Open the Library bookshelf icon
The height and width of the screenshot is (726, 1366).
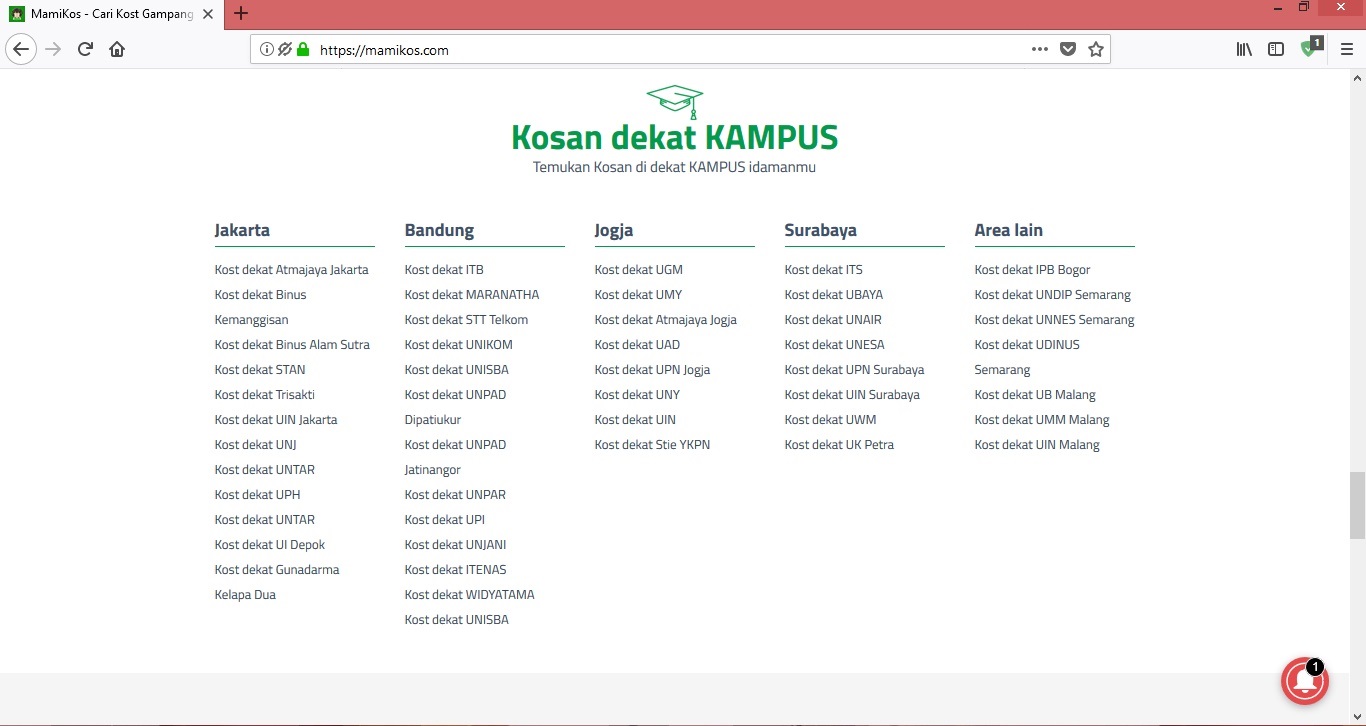coord(1244,49)
